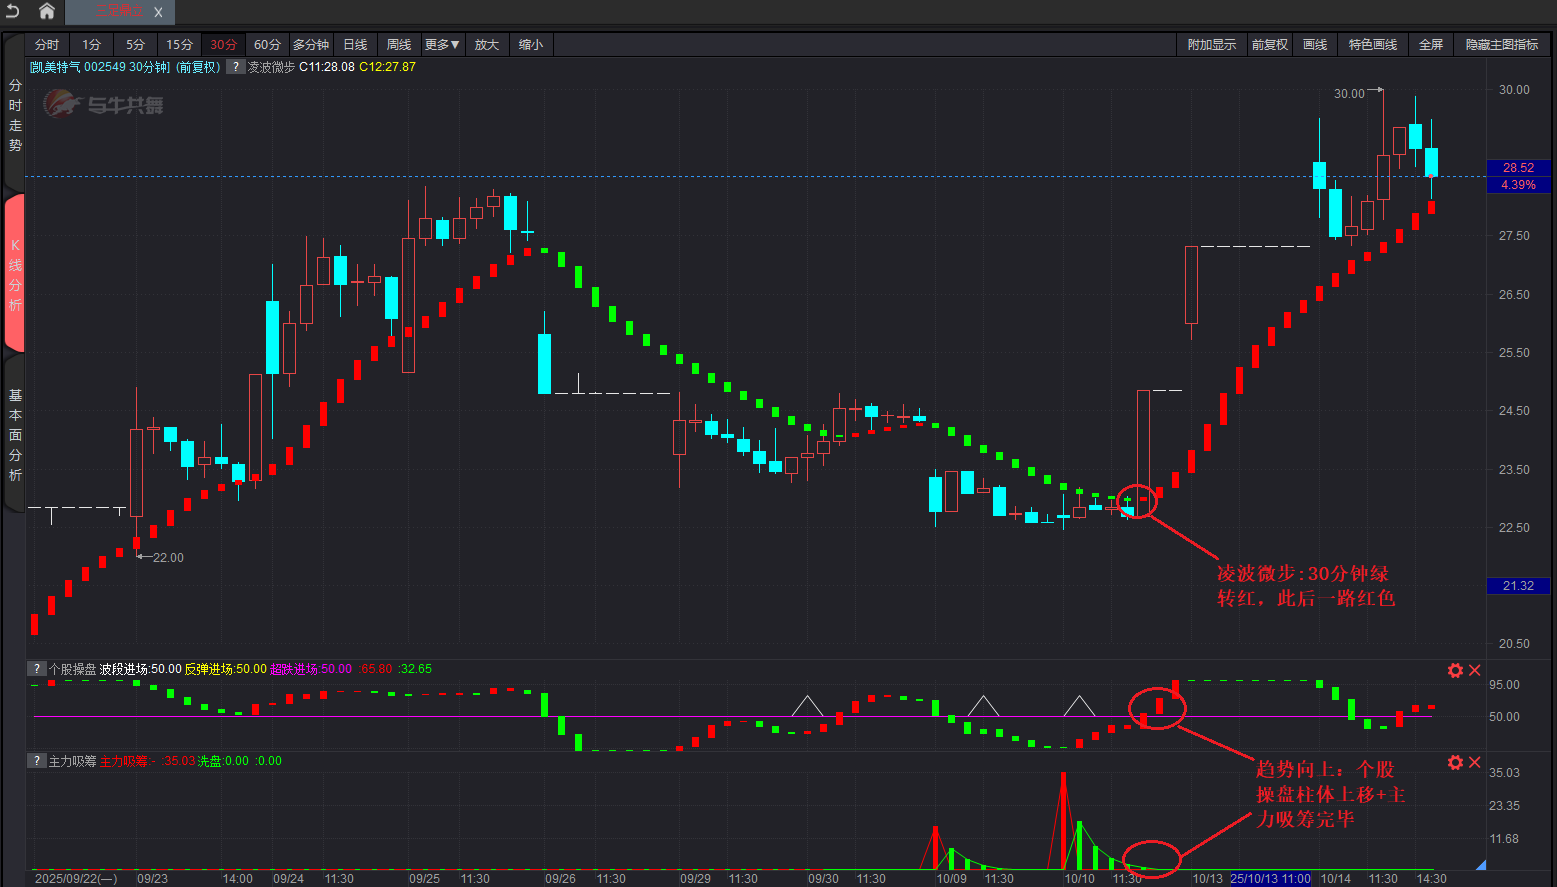Image resolution: width=1557 pixels, height=887 pixels.
Task: Click the back arrow icon
Action: [13, 11]
